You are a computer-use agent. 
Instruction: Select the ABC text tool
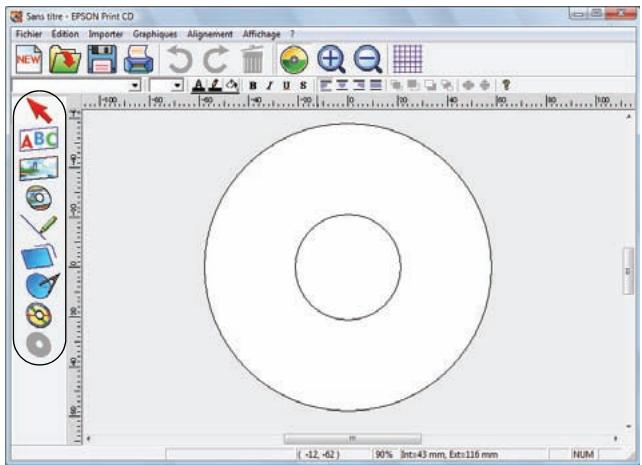(39, 139)
